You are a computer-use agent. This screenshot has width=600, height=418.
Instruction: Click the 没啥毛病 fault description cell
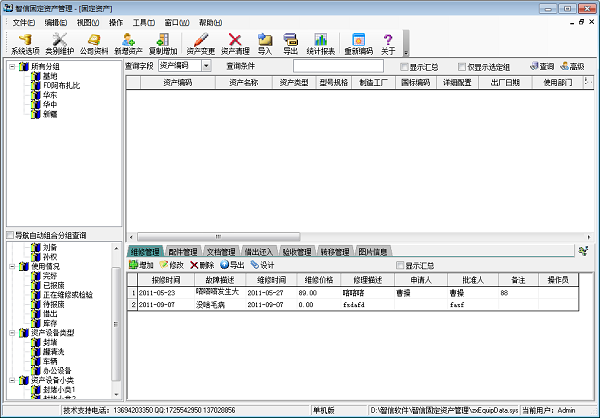220,305
